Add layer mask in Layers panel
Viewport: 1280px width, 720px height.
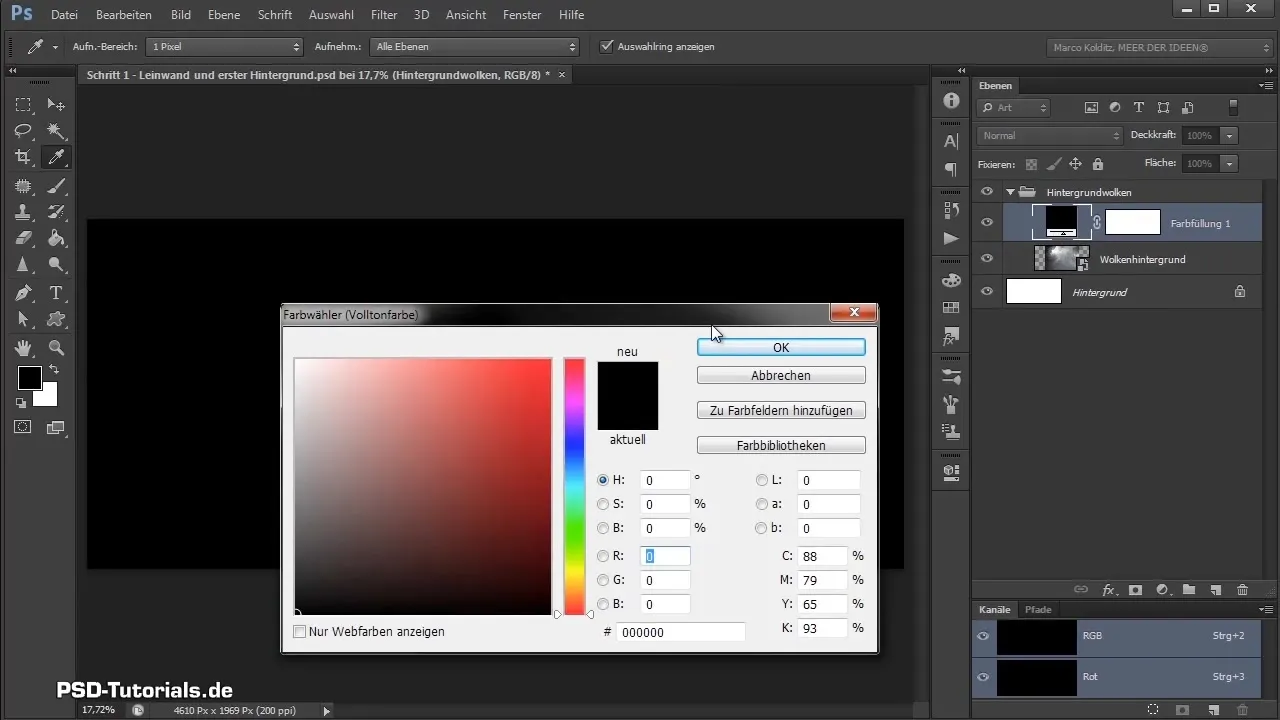1135,590
